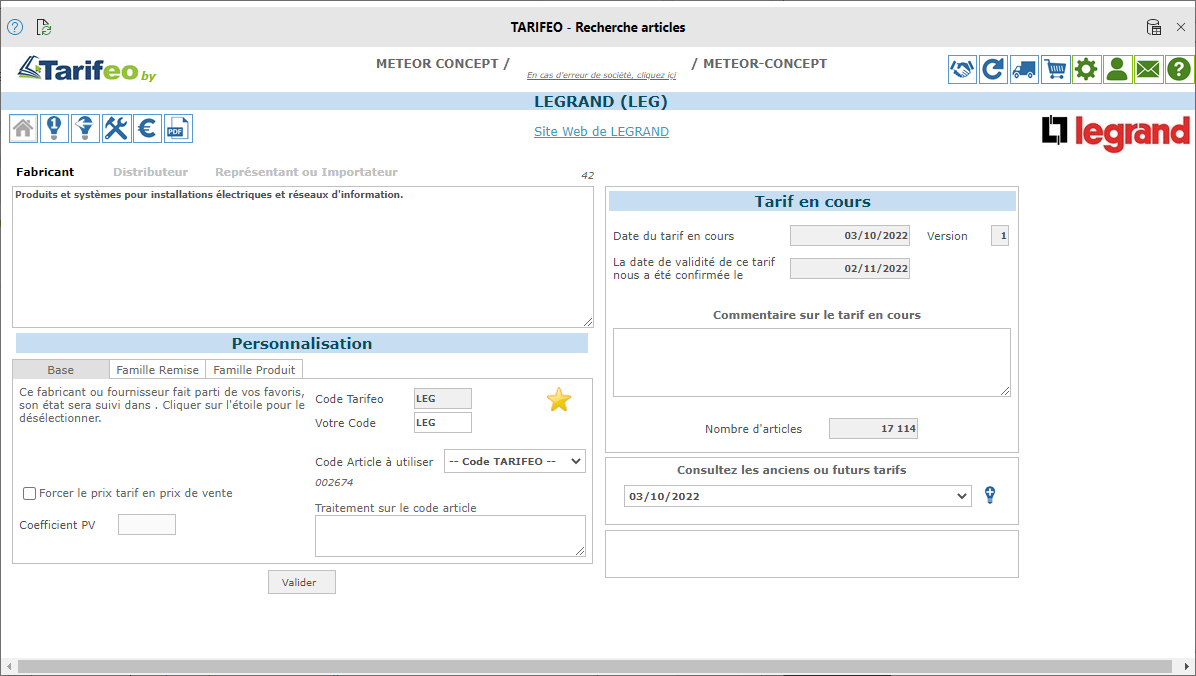Click the green question mark help icon
Viewport: 1196px width, 676px height.
tap(1179, 69)
